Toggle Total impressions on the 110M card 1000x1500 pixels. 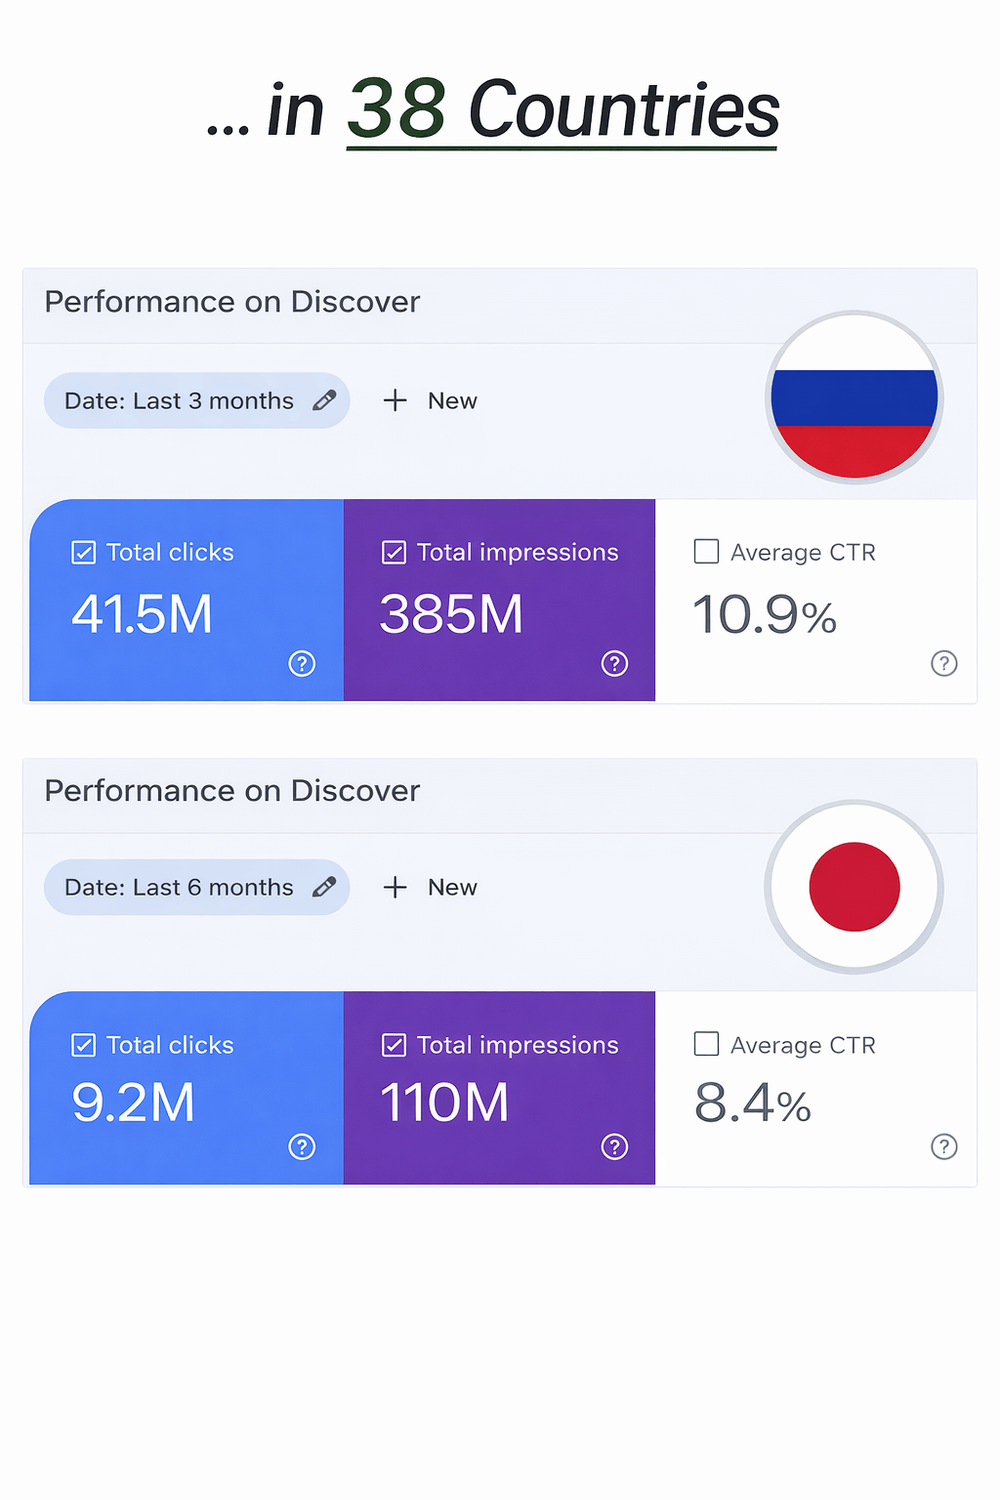[x=394, y=1046]
